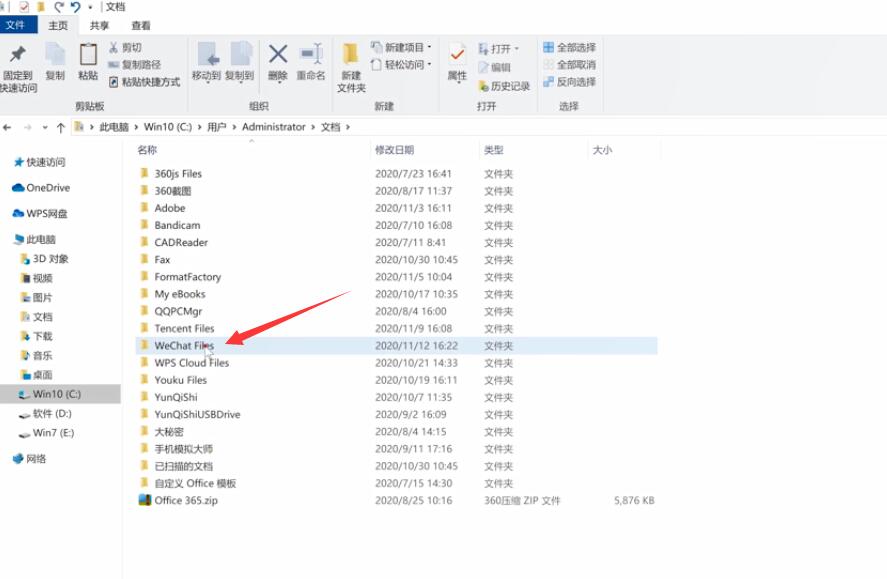The image size is (887, 579).
Task: Expand chevron after 文档 in address bar
Action: point(348,127)
